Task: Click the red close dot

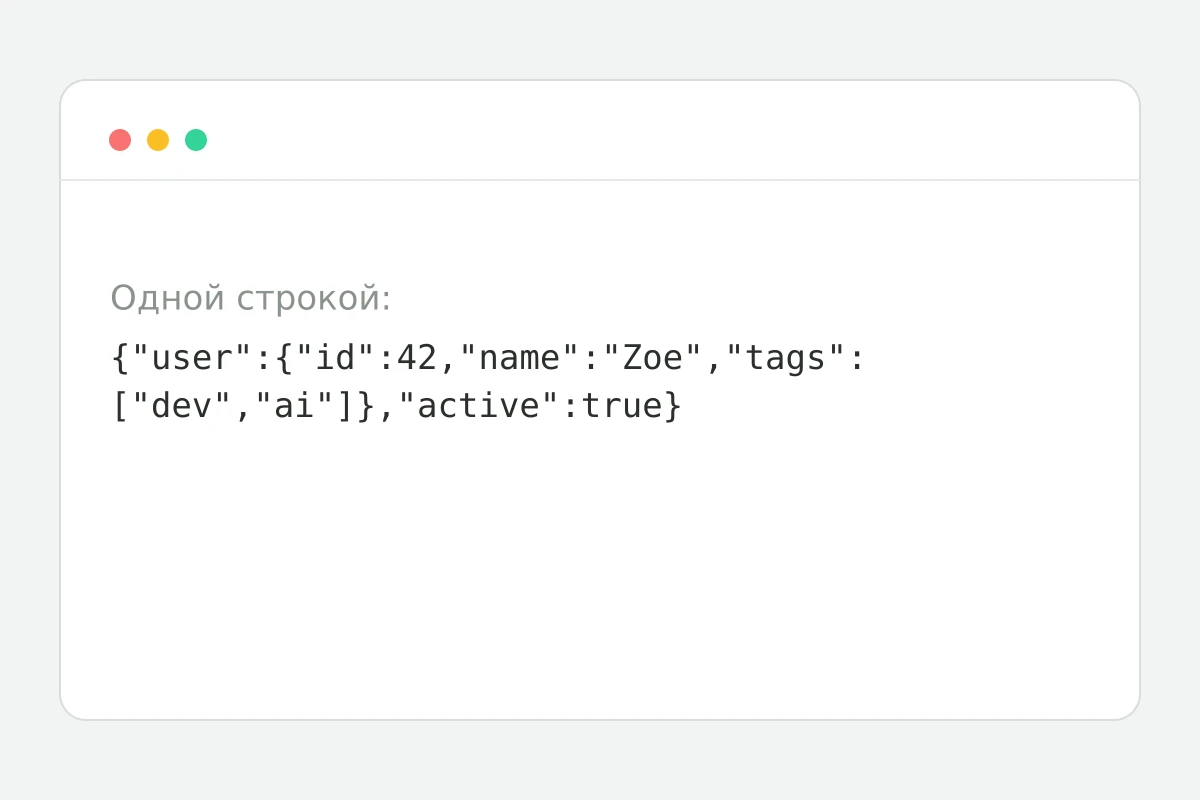Action: tap(120, 140)
